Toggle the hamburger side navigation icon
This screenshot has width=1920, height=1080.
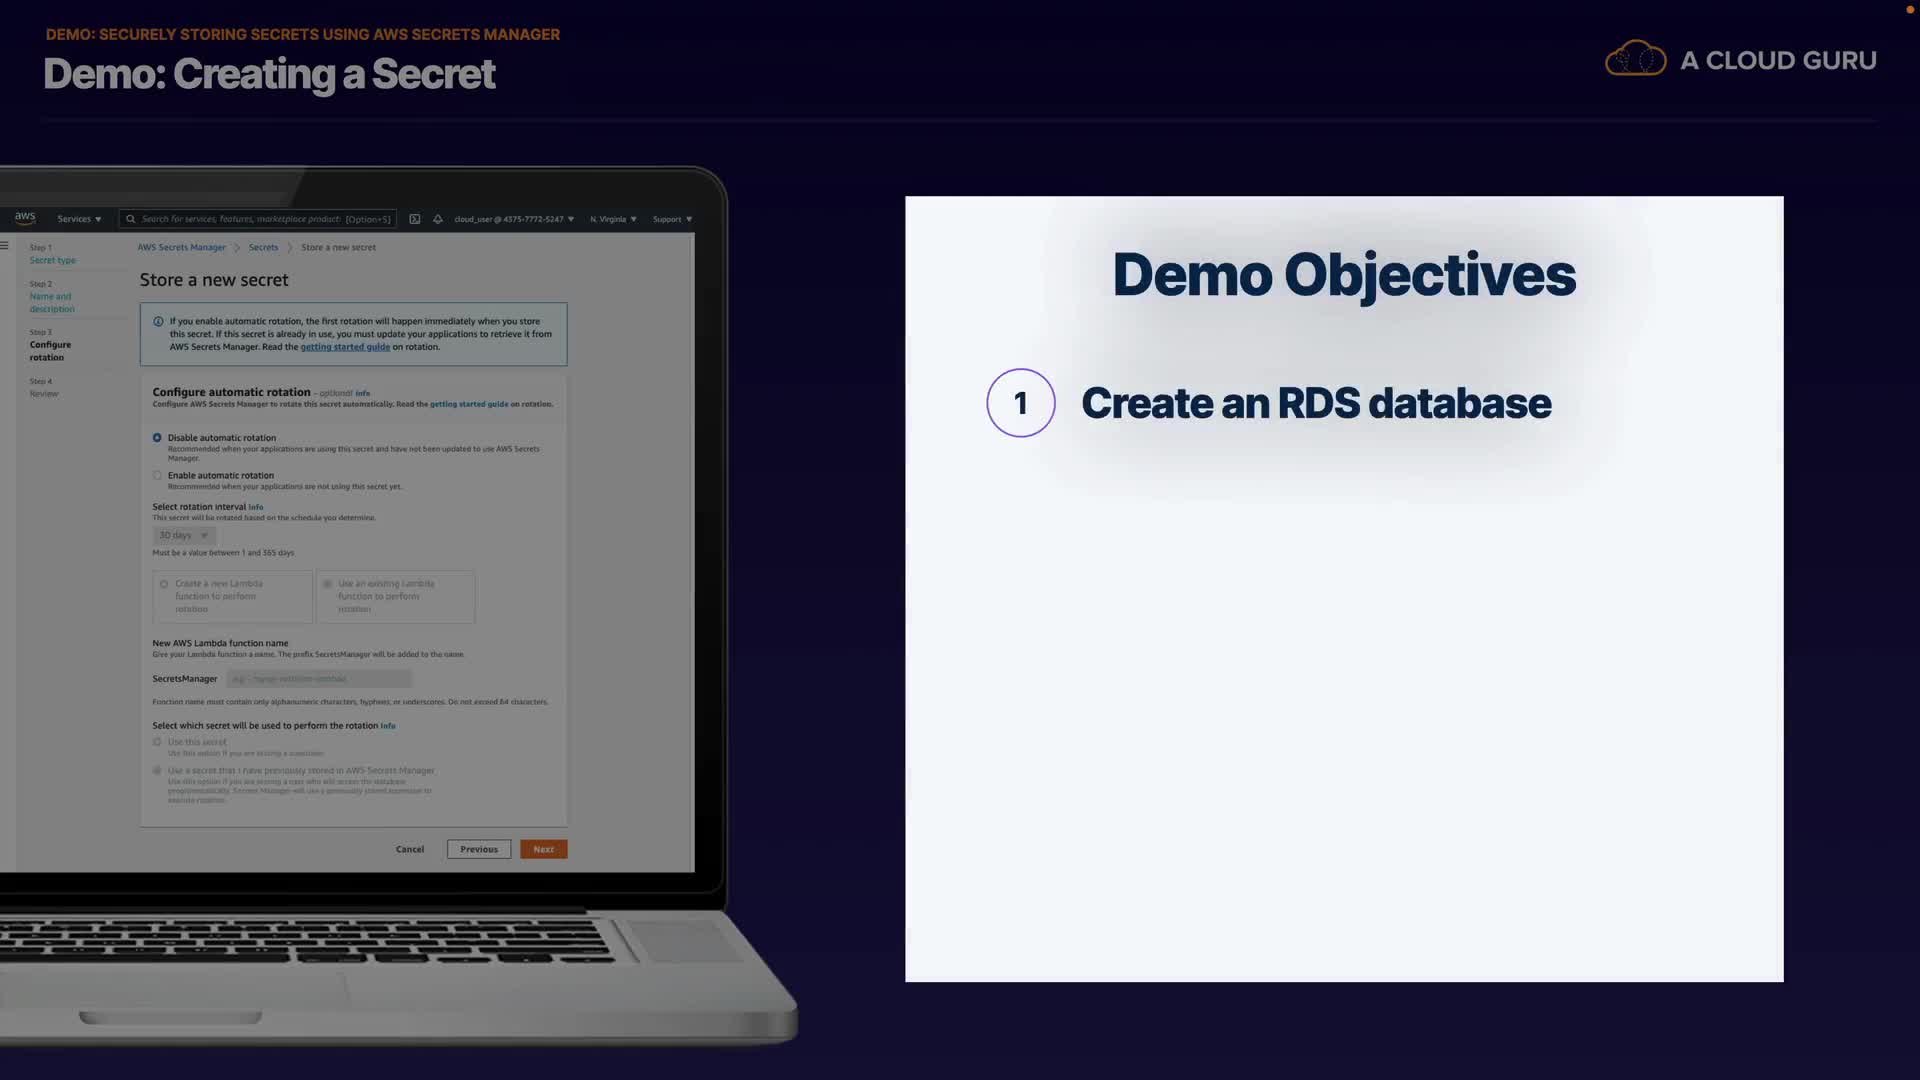5,246
